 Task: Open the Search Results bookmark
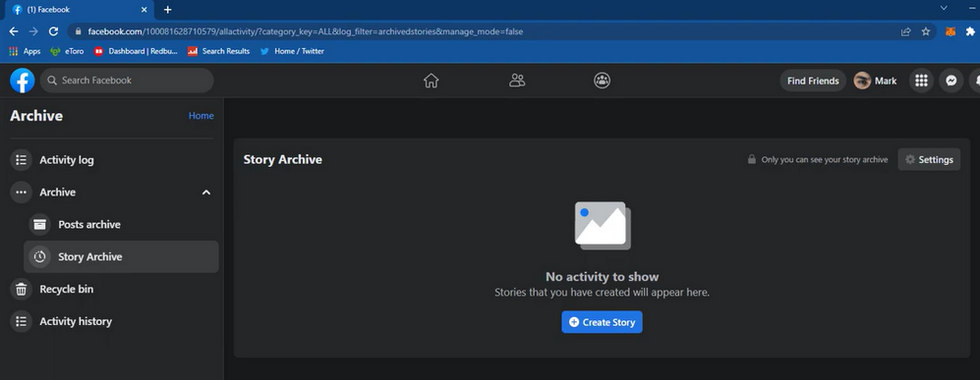point(219,51)
